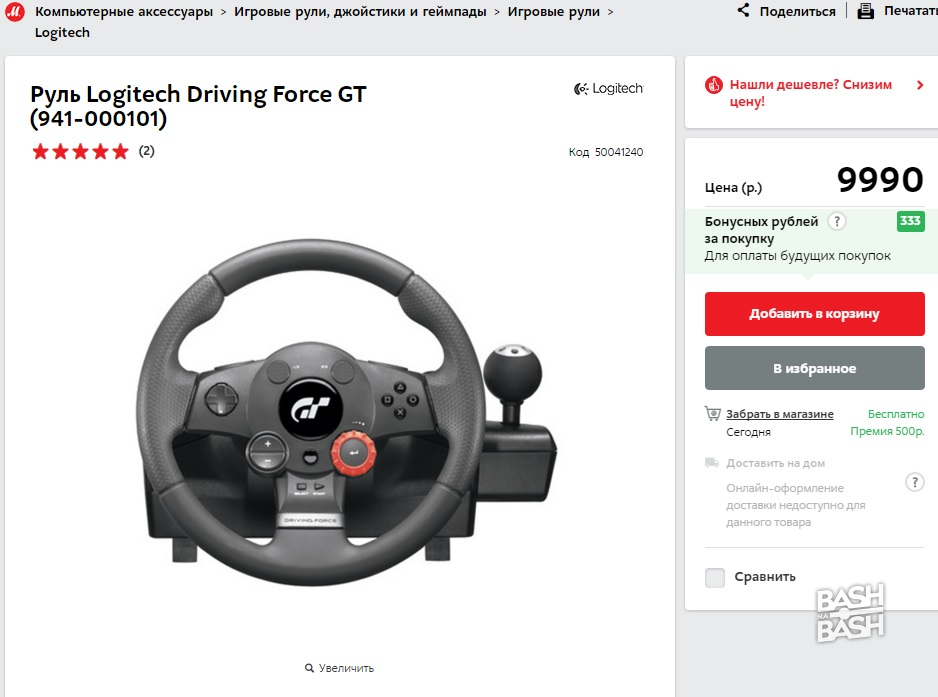
Task: Open Игровые рули, джойстики и геймпады breadcrumb
Action: [360, 11]
